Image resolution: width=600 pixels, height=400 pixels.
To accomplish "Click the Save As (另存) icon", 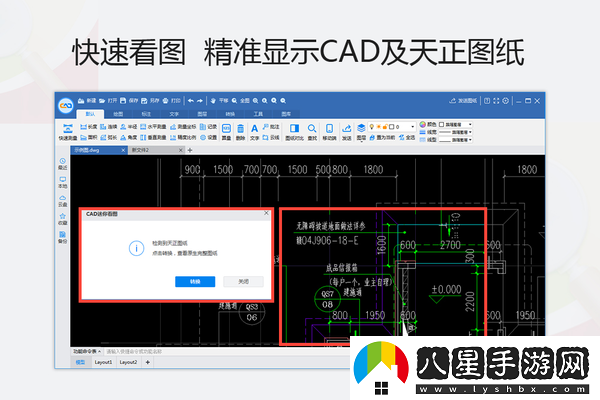I will 144,101.
